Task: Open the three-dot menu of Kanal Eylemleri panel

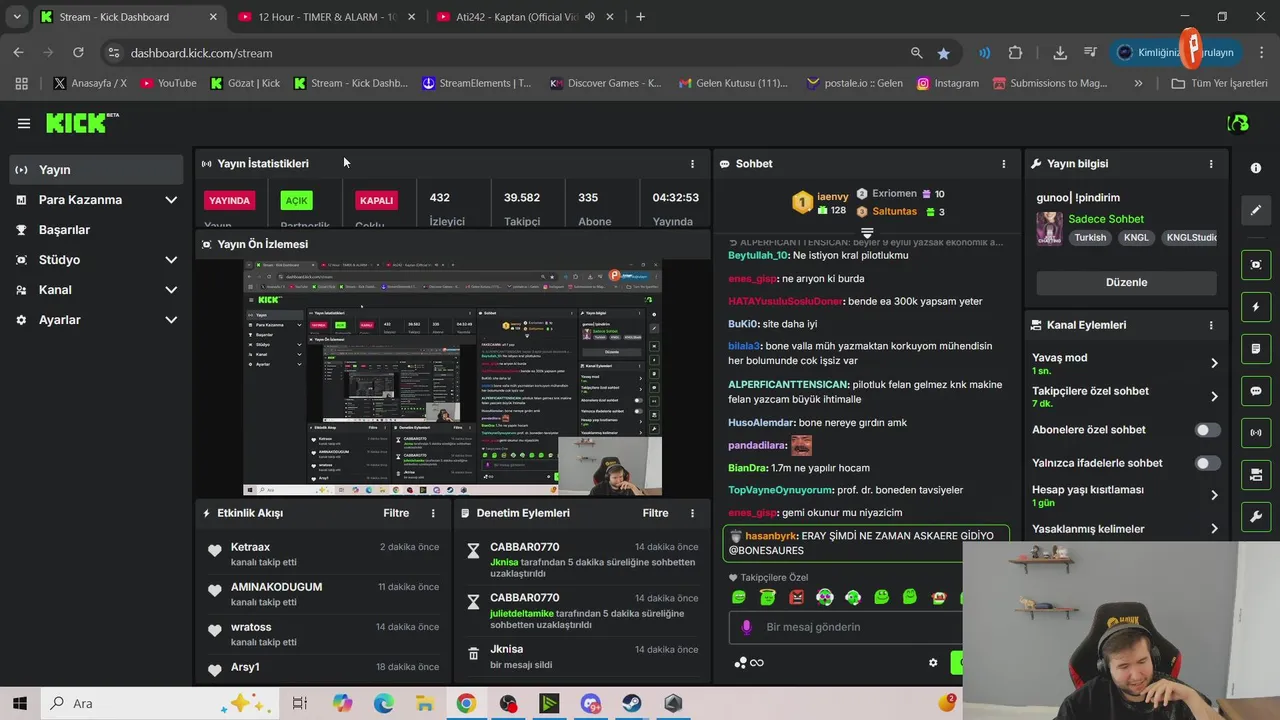Action: click(x=1211, y=325)
